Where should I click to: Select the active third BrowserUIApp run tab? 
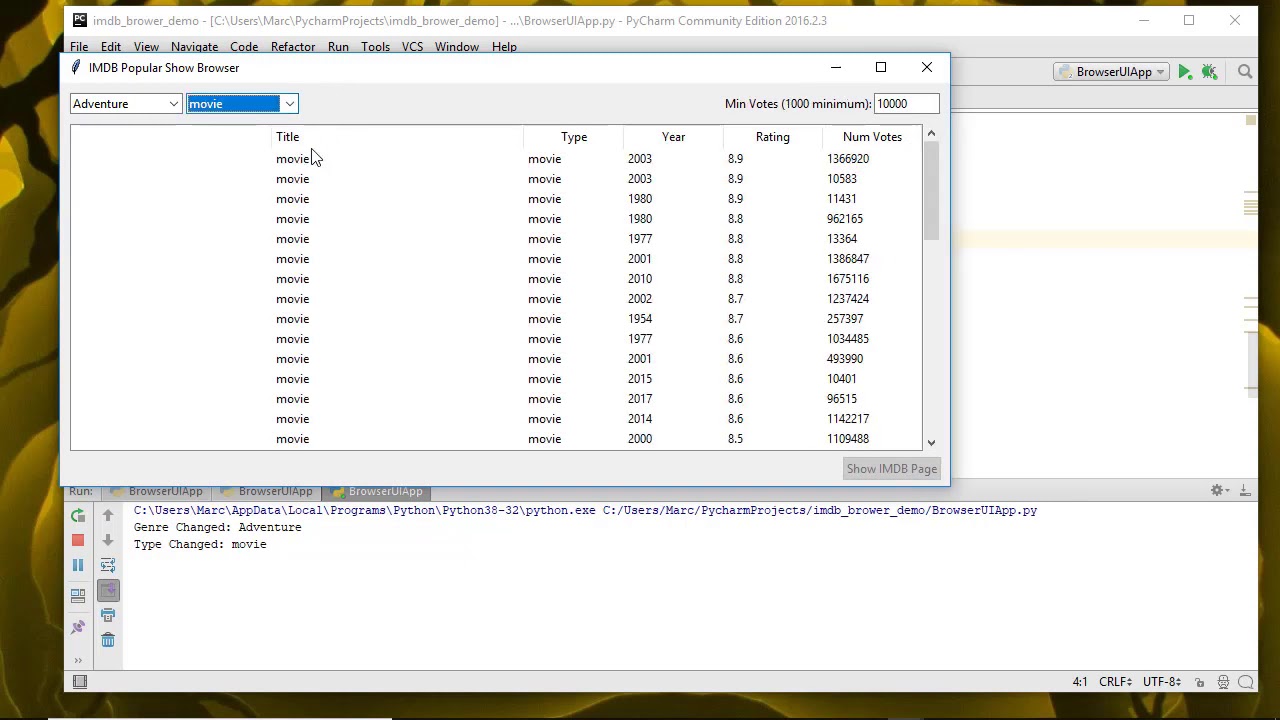coord(376,491)
